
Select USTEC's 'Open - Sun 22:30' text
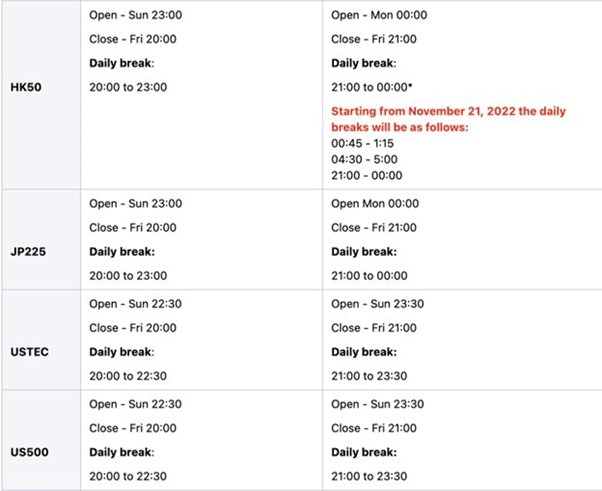pos(135,305)
